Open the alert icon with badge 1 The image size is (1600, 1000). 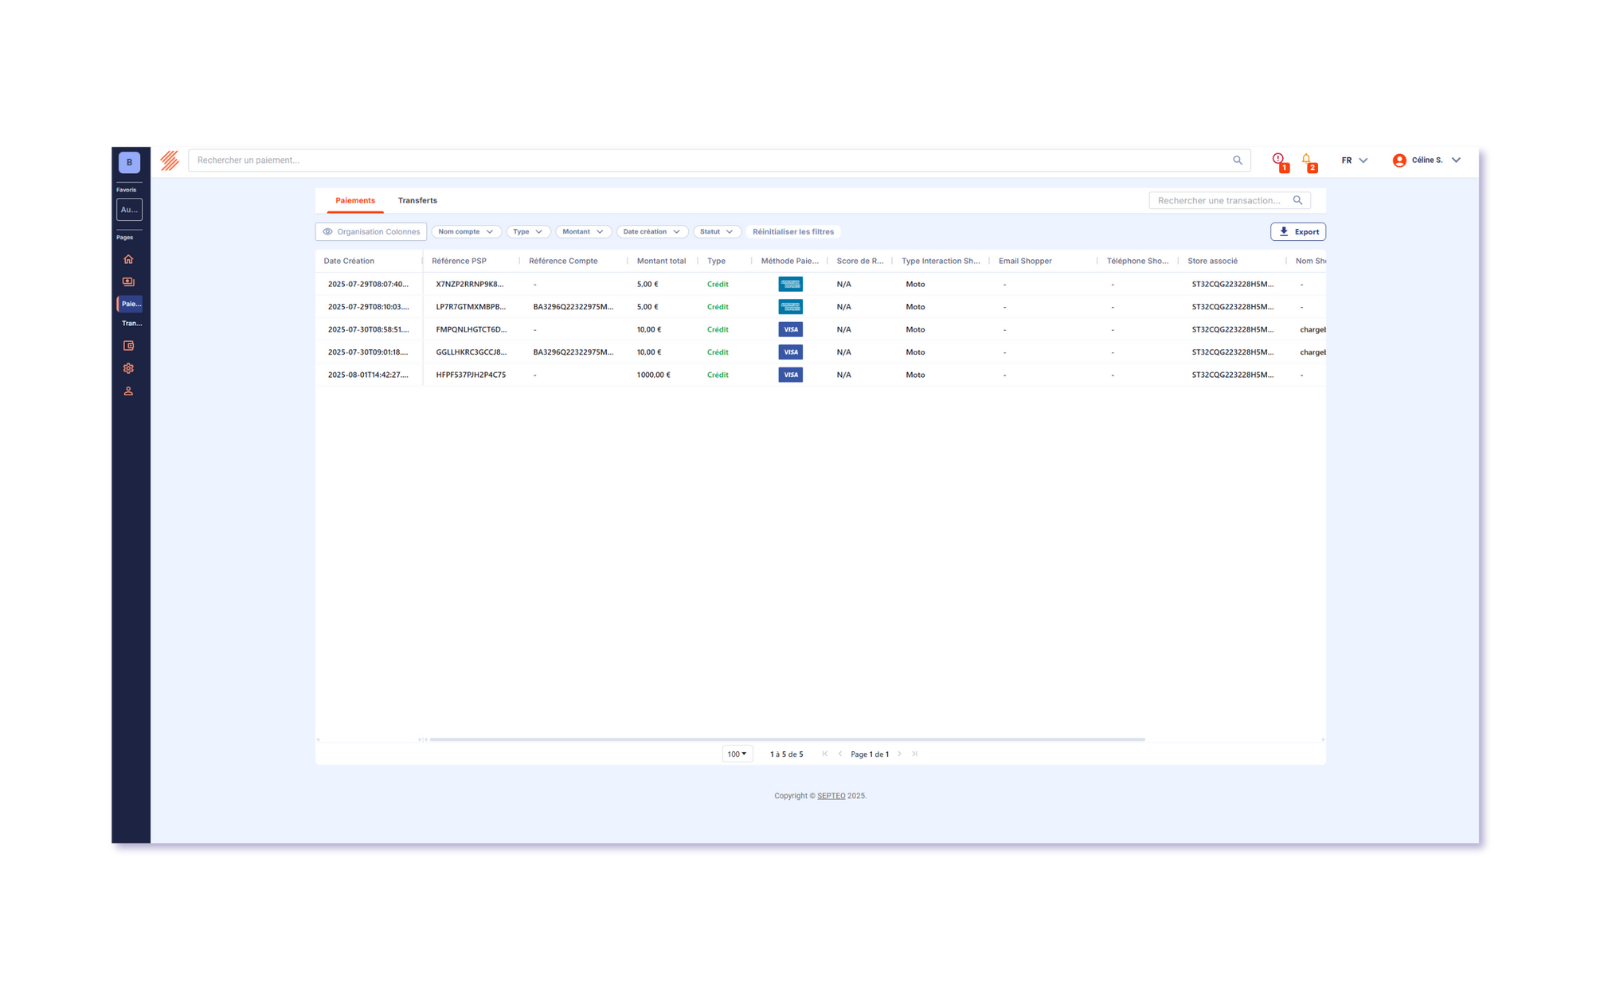click(1279, 160)
